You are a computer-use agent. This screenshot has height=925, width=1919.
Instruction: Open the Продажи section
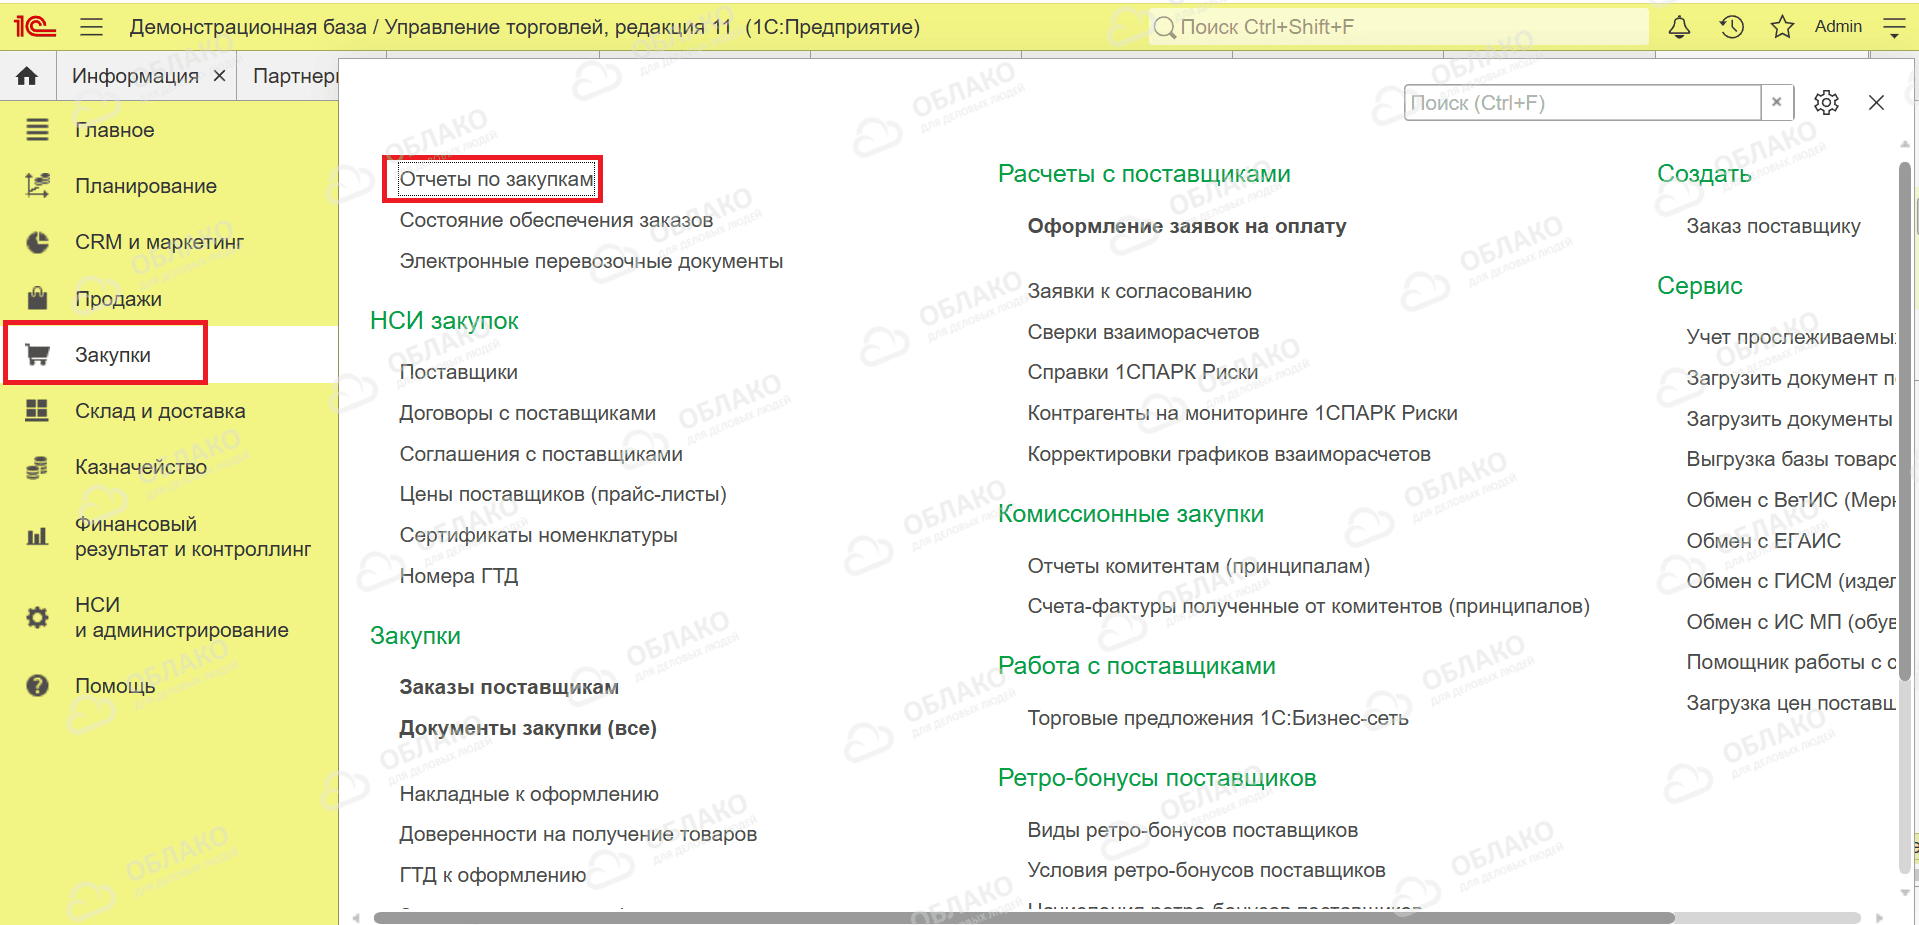pyautogui.click(x=118, y=299)
